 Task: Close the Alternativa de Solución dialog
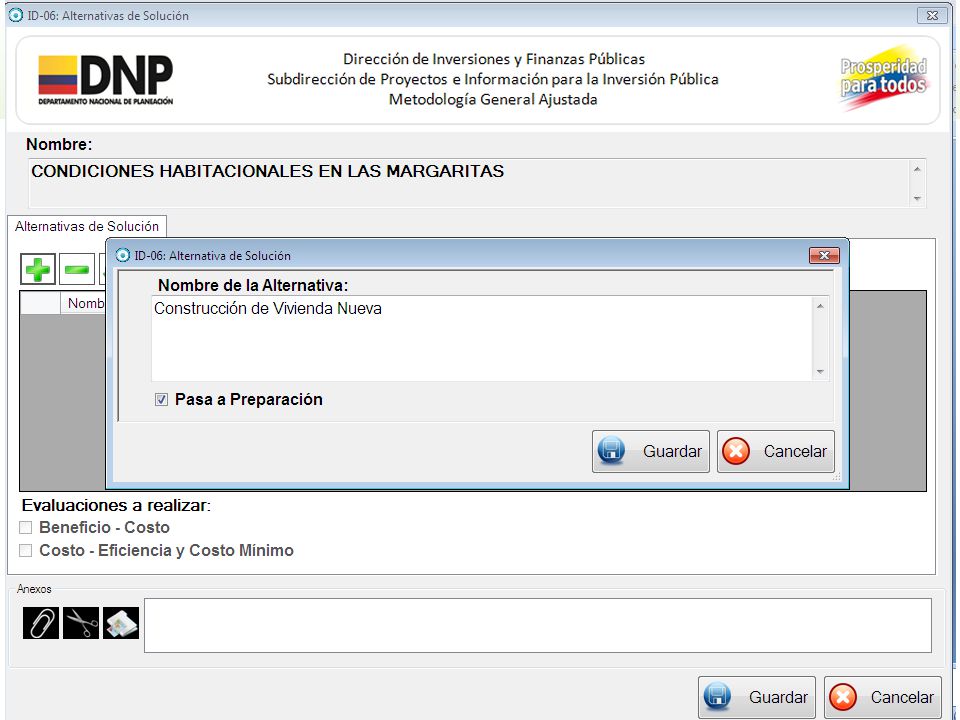point(824,255)
